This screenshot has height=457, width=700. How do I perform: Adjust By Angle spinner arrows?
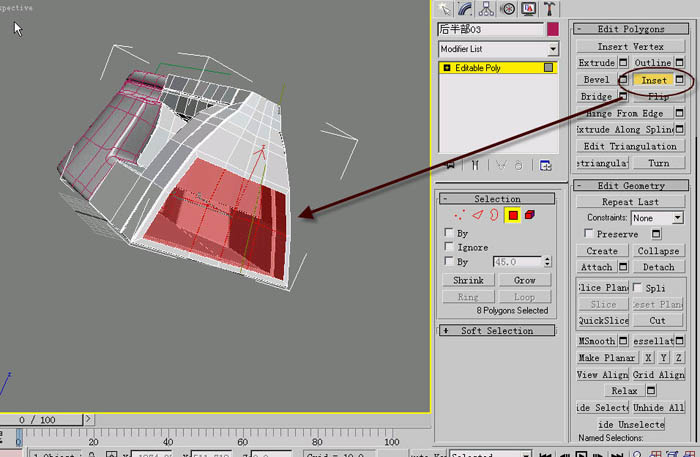pos(547,262)
